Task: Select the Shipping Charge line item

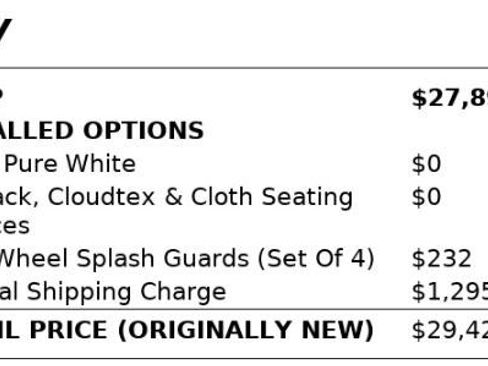Action: tap(113, 292)
